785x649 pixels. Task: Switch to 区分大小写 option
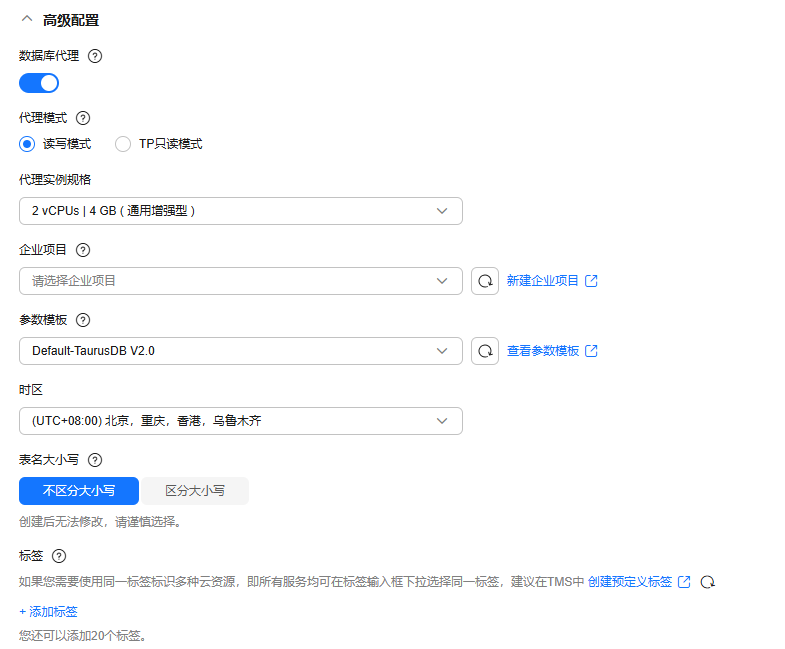tap(195, 491)
